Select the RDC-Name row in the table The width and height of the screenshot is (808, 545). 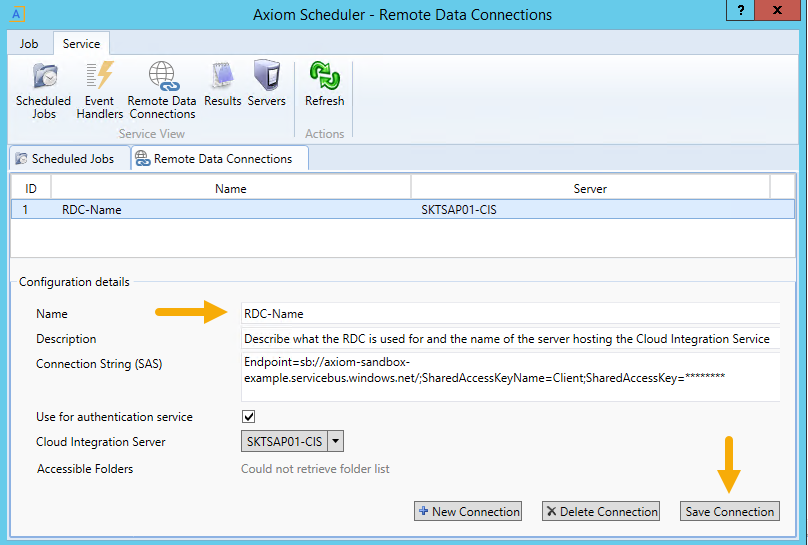pyautogui.click(x=402, y=210)
